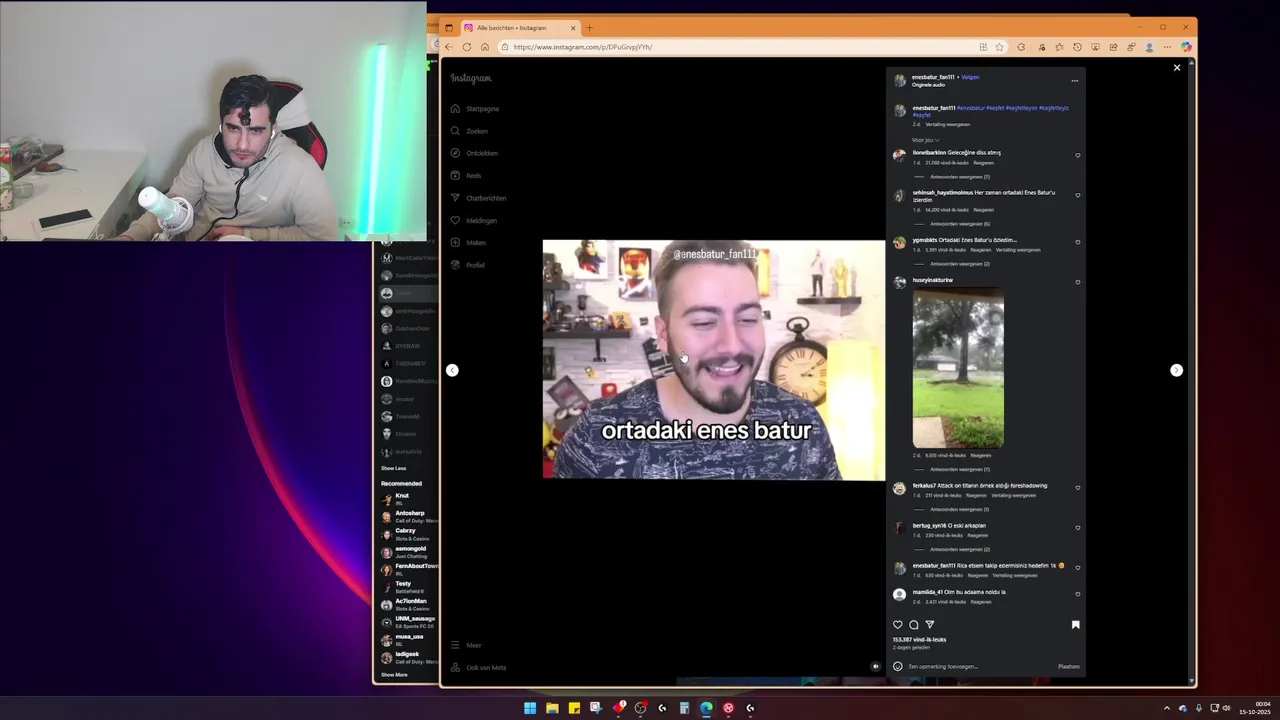Open Startpagina in Instagram sidebar

pos(475,109)
